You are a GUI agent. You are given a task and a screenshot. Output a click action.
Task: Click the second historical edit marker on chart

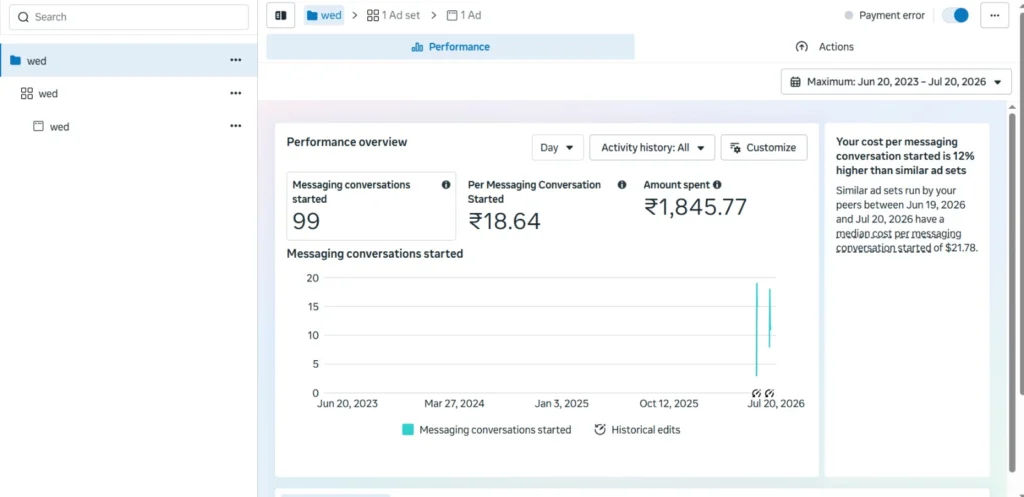769,393
